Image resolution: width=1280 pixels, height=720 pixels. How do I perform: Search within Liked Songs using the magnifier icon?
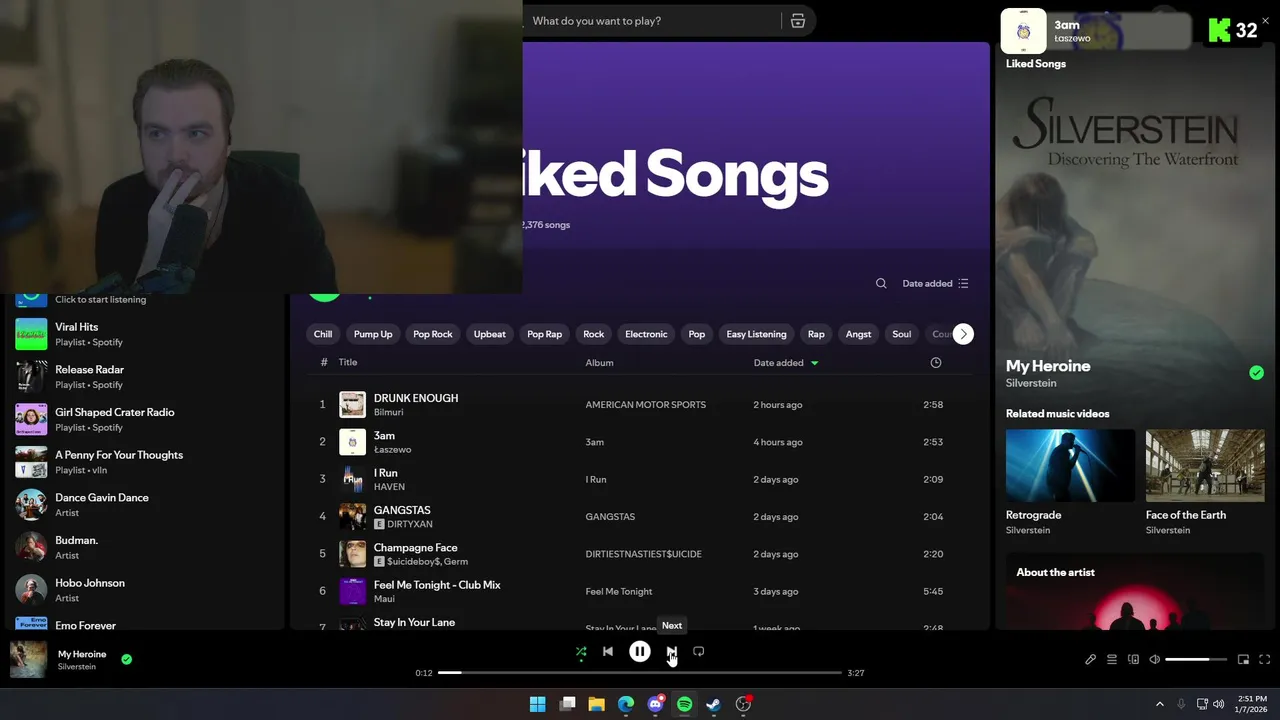tap(881, 284)
